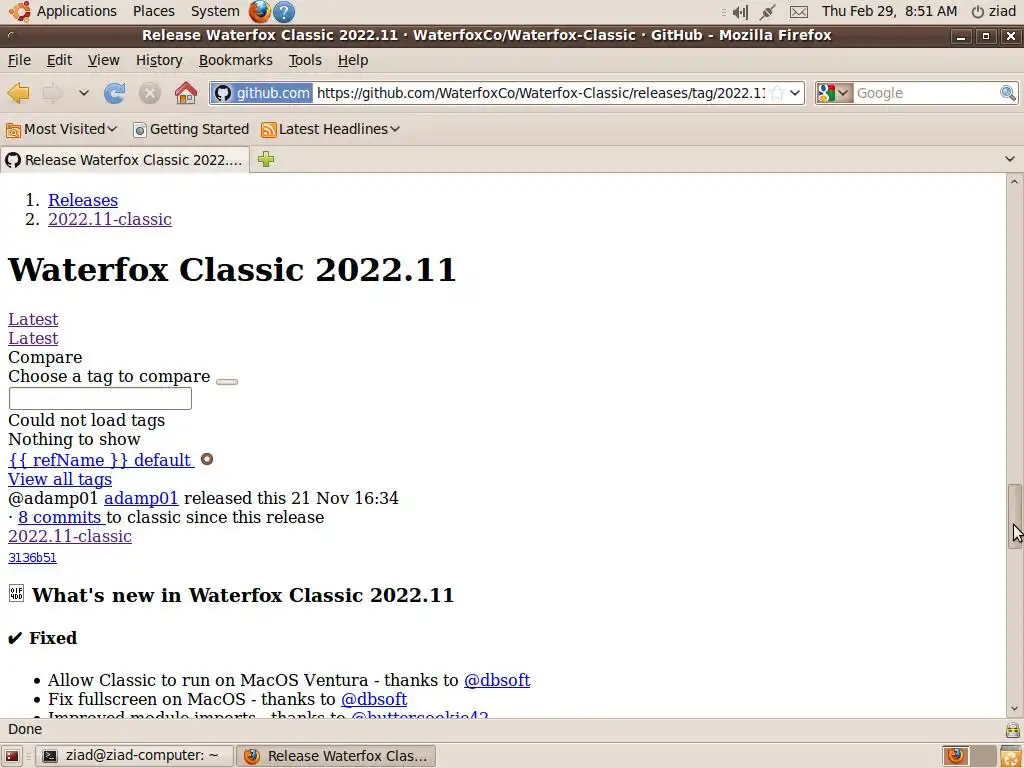Open the View all tags link
This screenshot has width=1024, height=768.
pos(60,479)
